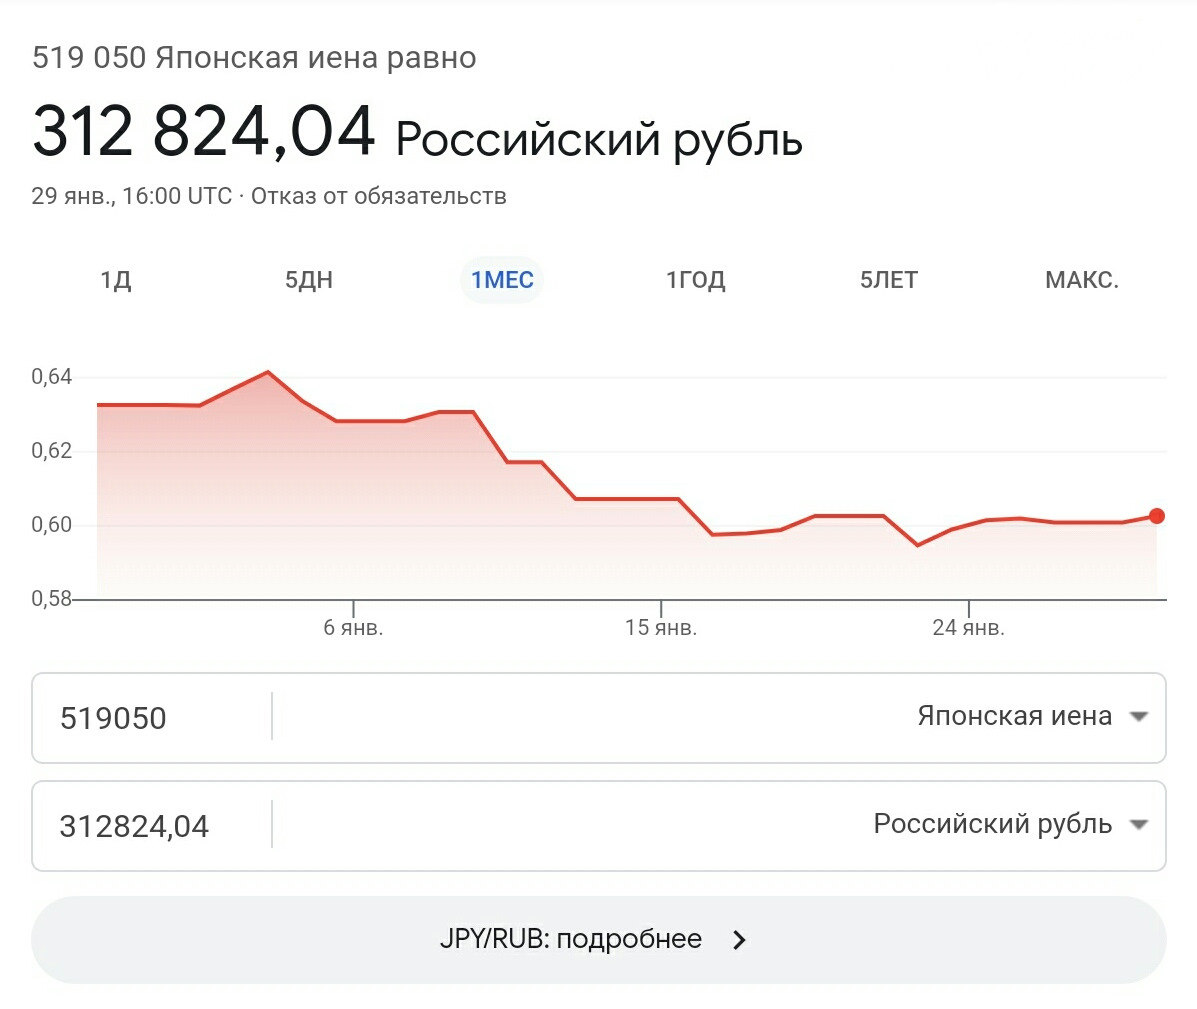Click the arrow beside Японская иена
Screen dimensions: 1197x1009
[1138, 717]
